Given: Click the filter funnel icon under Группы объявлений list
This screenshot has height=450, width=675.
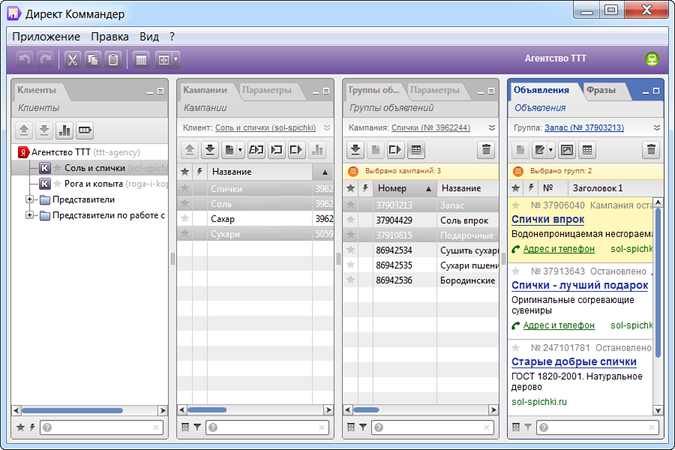Looking at the screenshot, I should point(363,427).
